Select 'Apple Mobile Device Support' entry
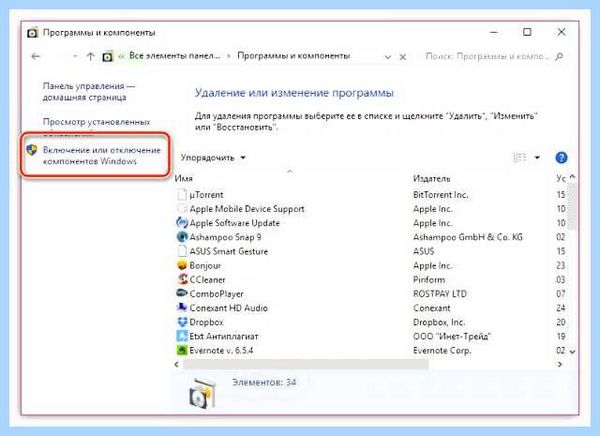600x436 pixels. 247,209
